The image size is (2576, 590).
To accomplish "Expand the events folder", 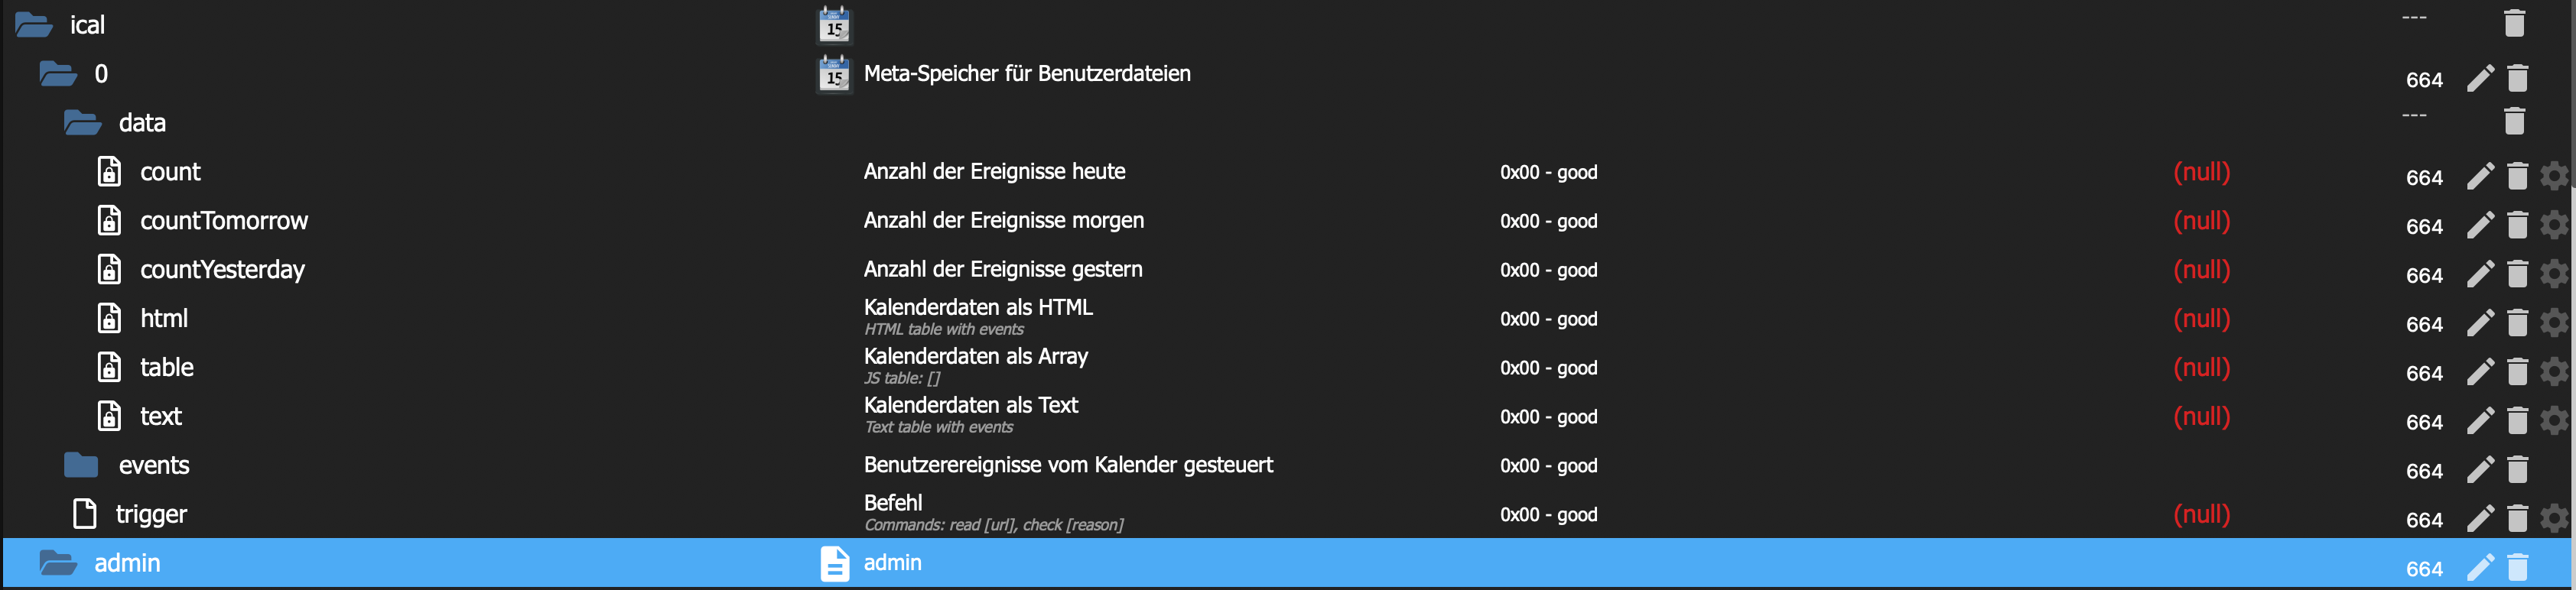I will 81,466.
